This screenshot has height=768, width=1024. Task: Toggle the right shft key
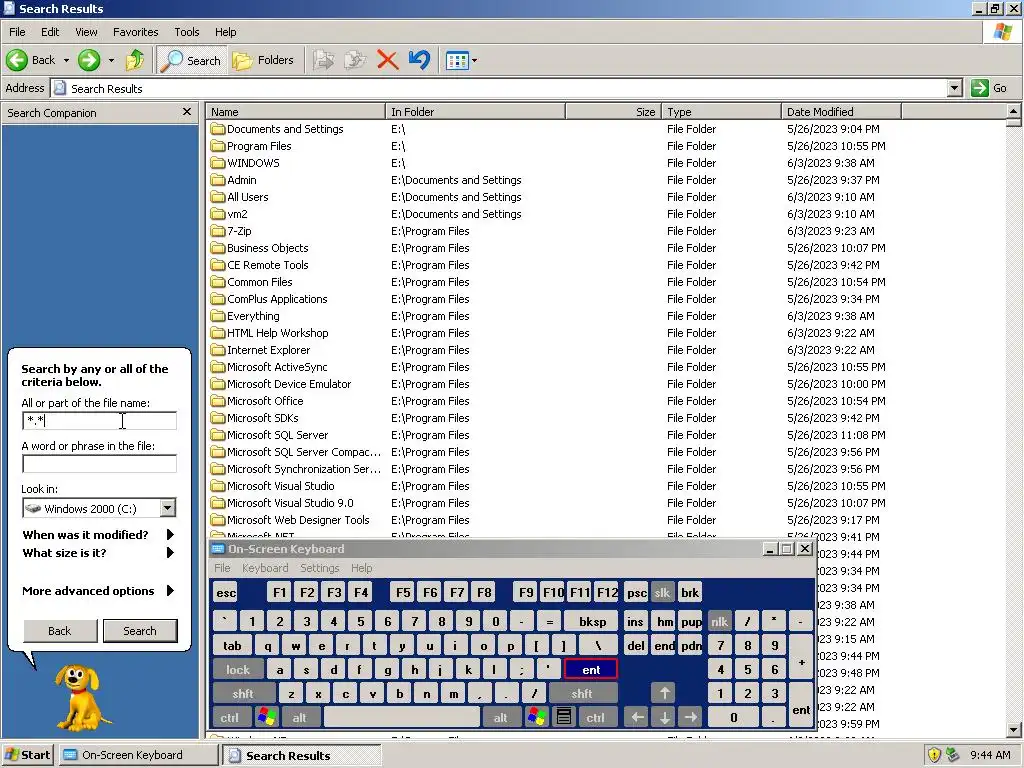tap(582, 694)
